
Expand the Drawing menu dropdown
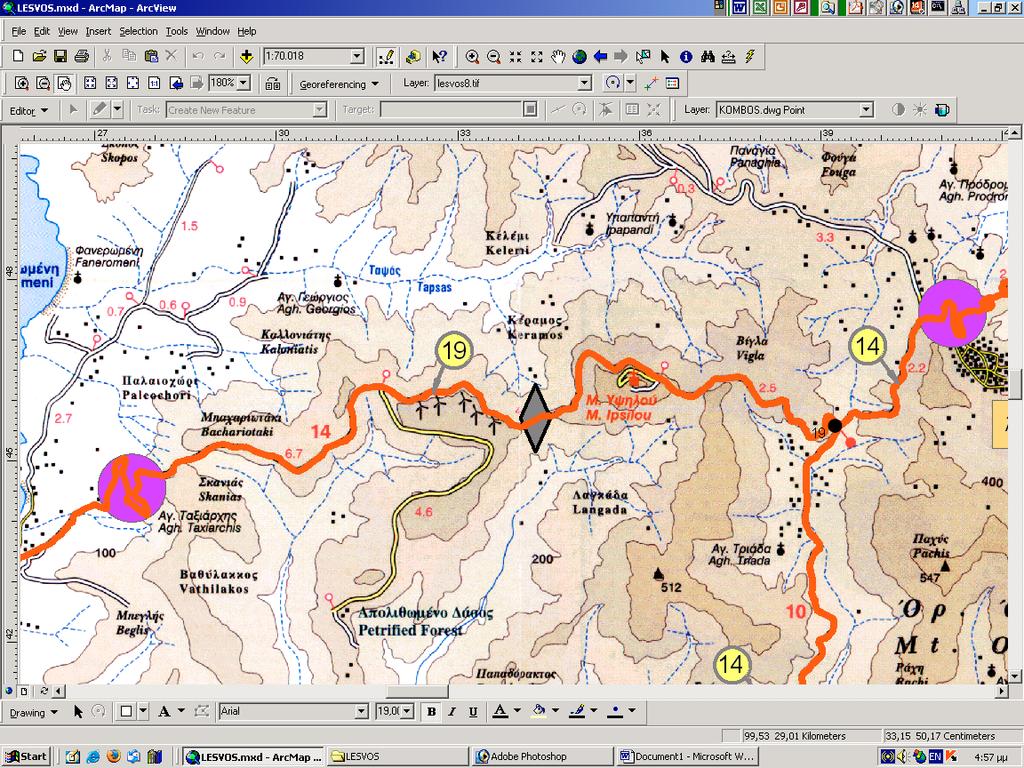tap(34, 712)
